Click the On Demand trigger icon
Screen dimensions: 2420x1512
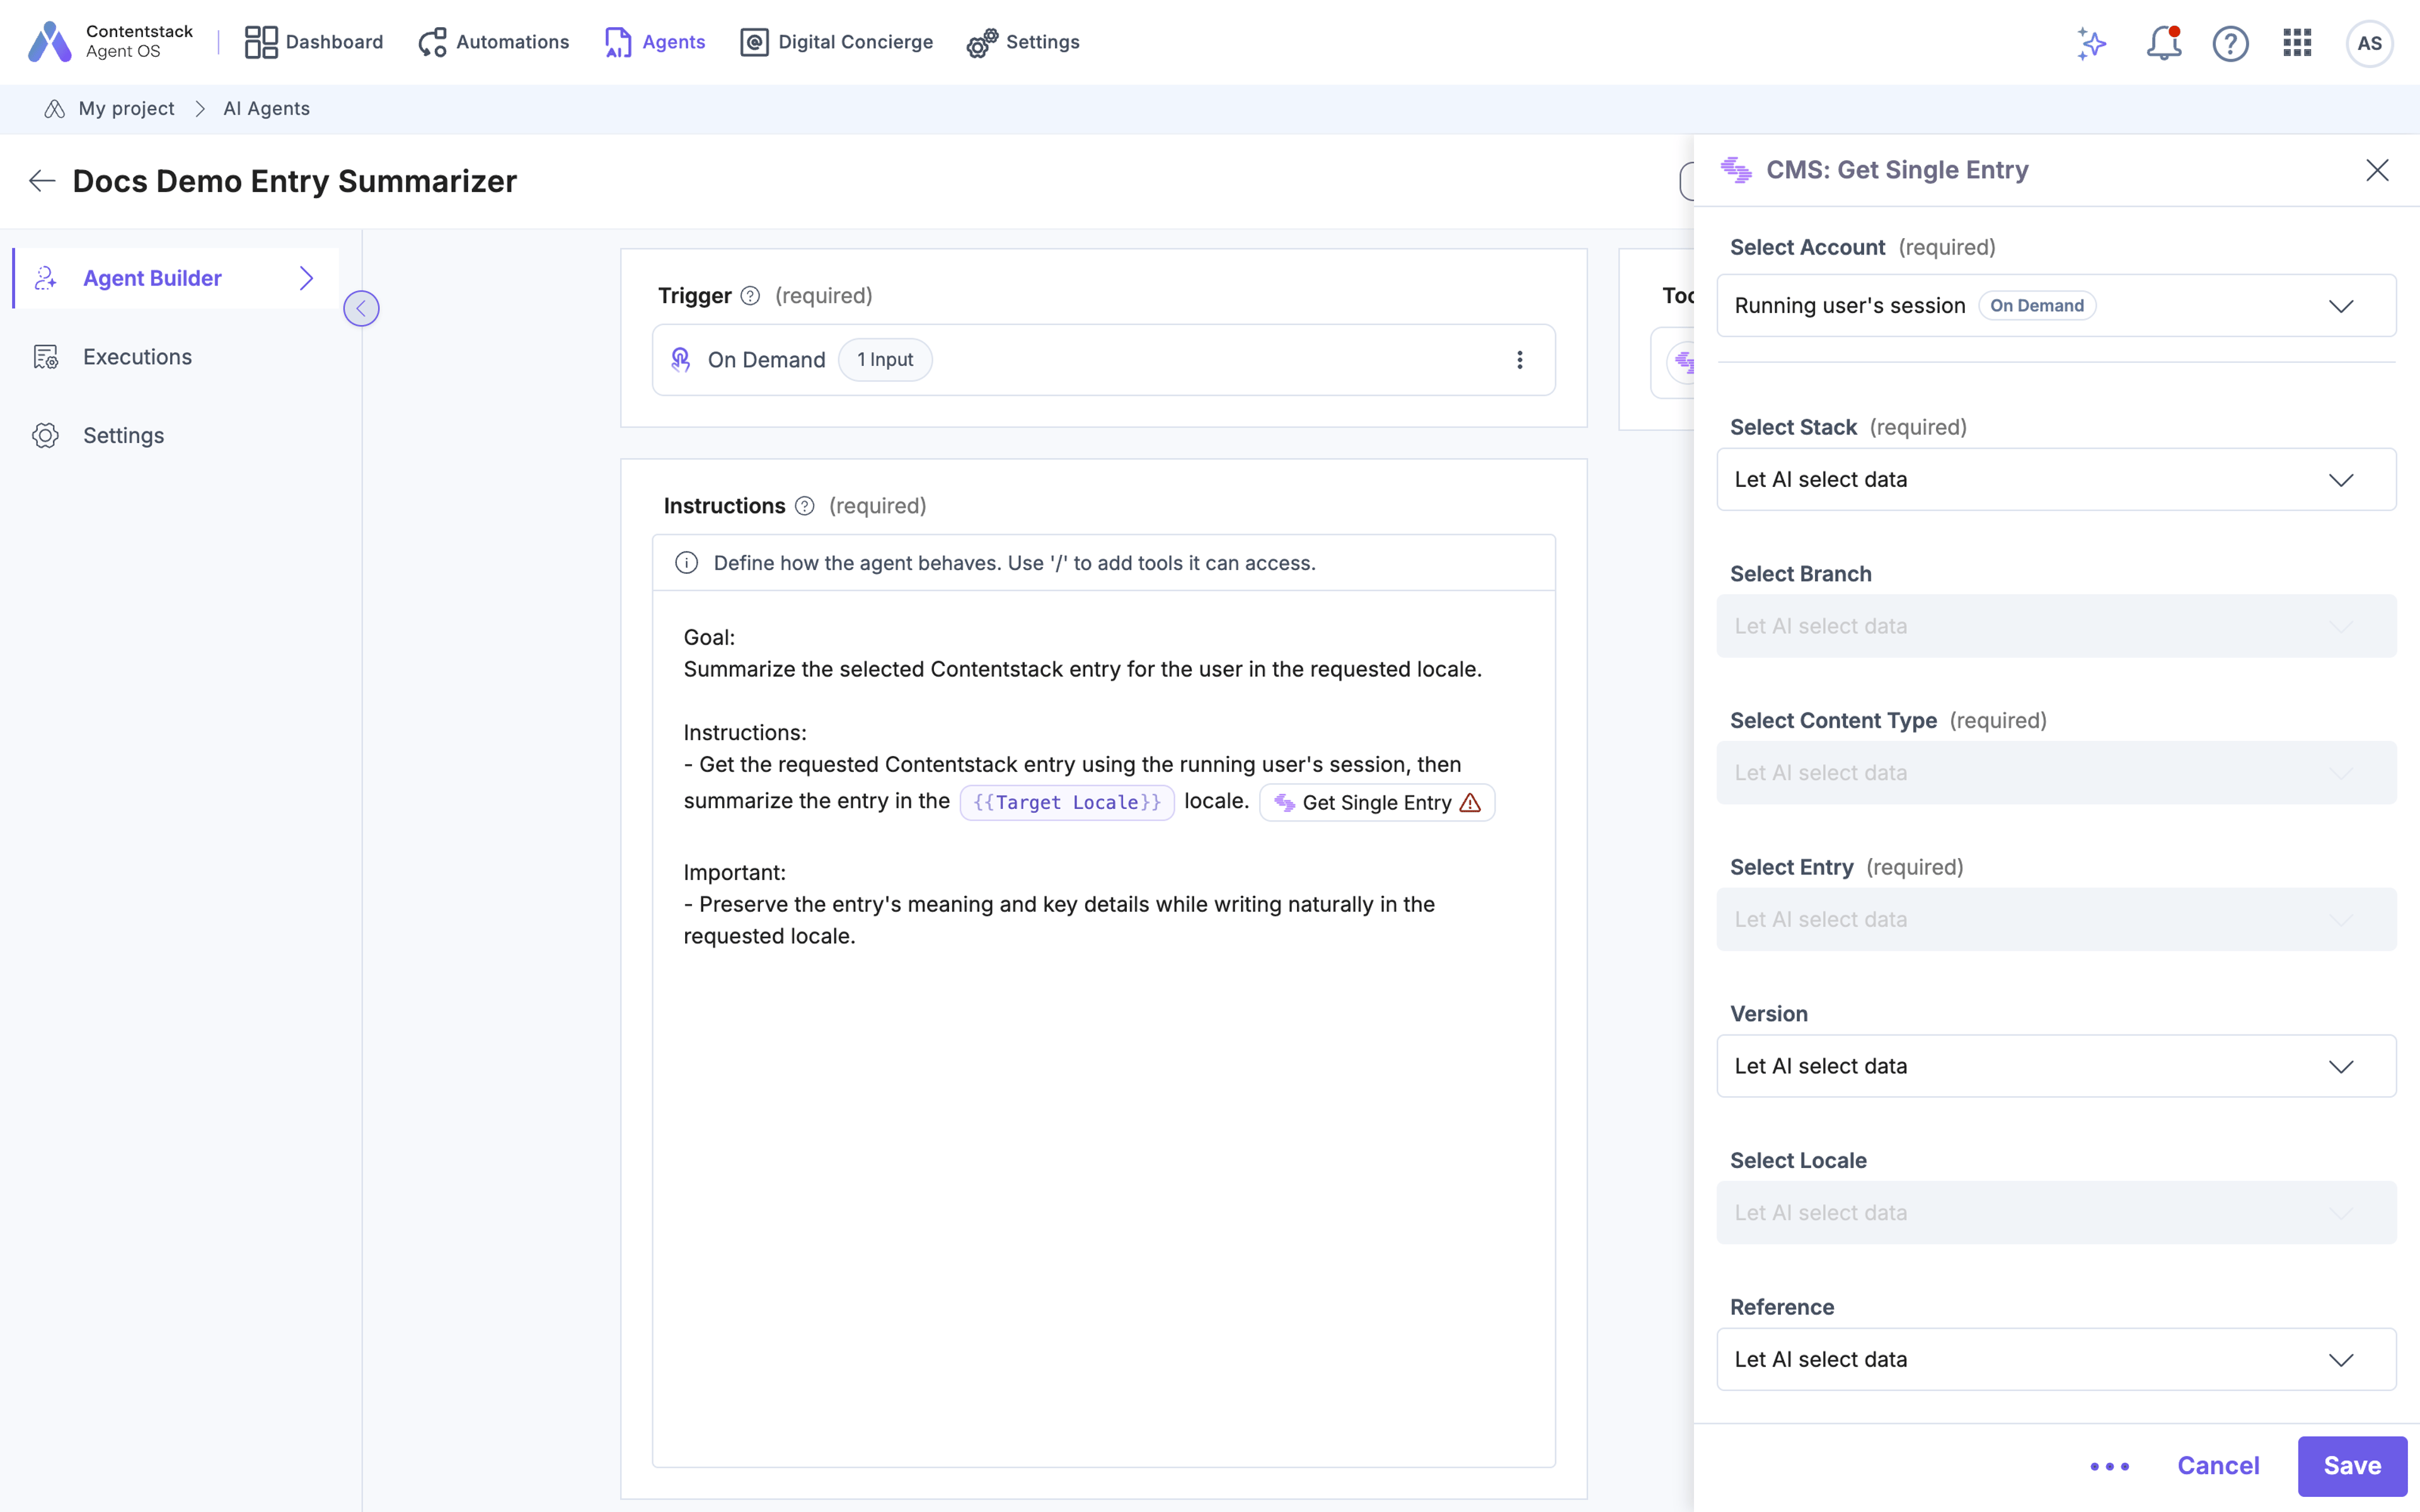(681, 360)
